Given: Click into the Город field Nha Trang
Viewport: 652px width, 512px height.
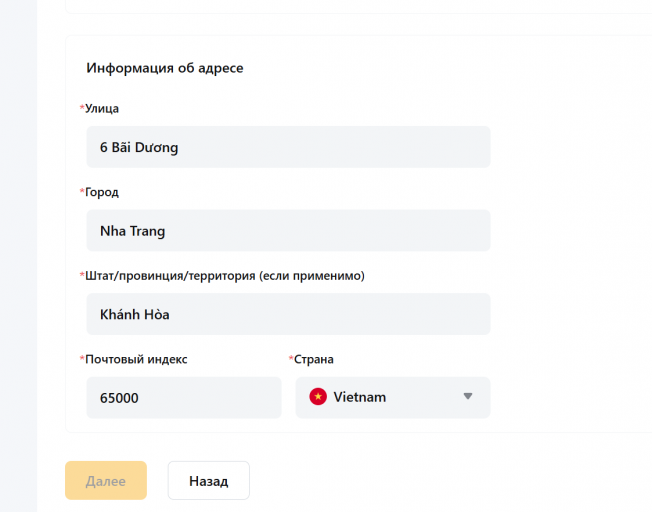Looking at the screenshot, I should 288,231.
